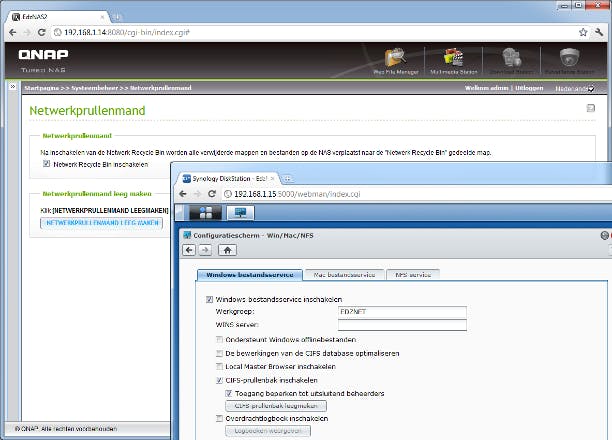Click NETWERKPRULLENMAND LEEG MAKEN button

(101, 223)
